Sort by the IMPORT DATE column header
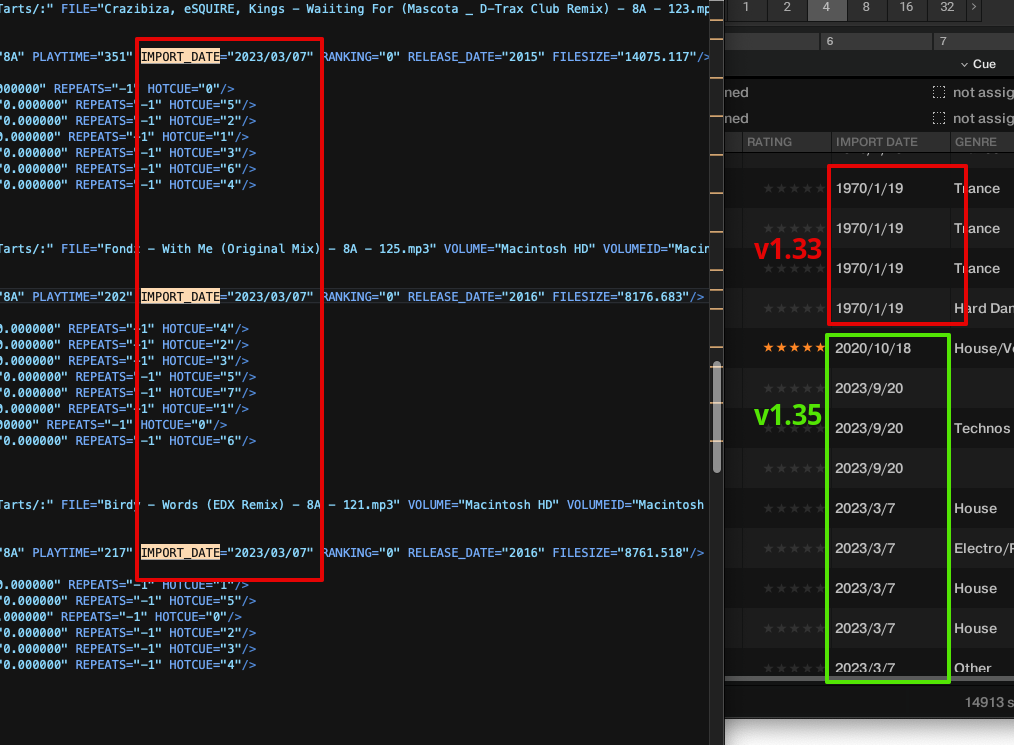This screenshot has width=1014, height=745. [x=876, y=142]
